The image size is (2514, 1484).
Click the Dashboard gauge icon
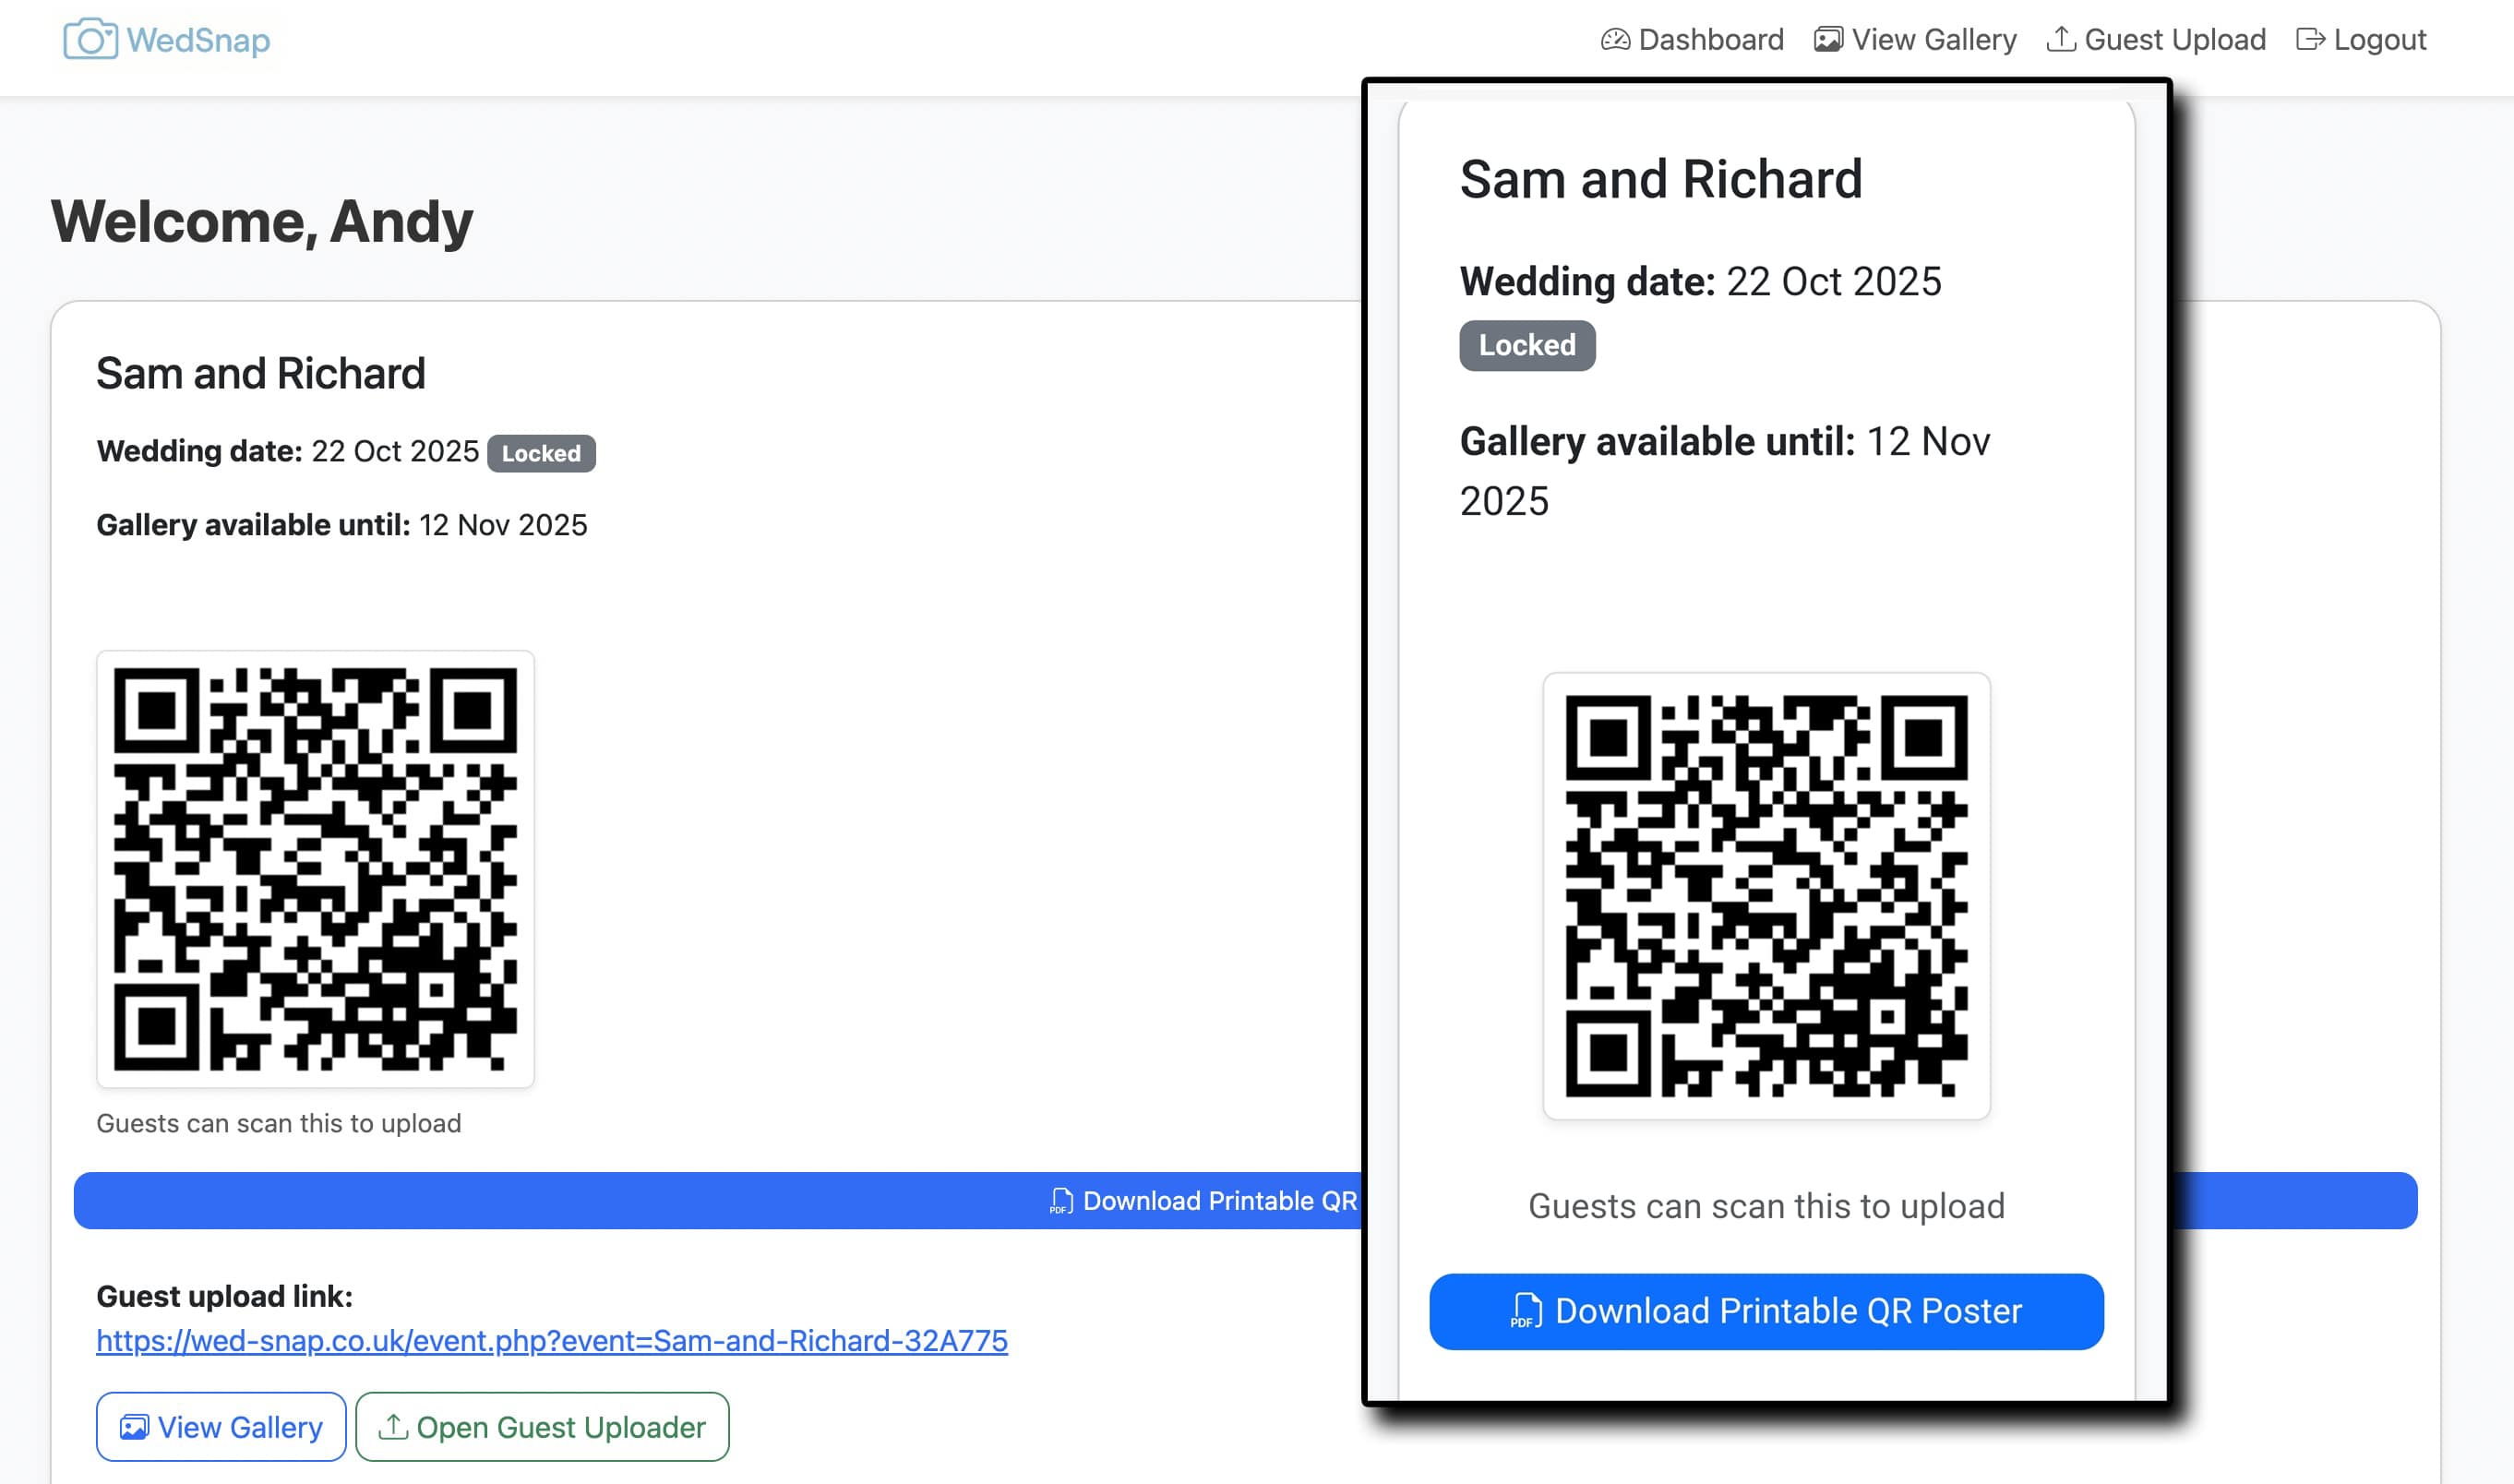[1615, 40]
